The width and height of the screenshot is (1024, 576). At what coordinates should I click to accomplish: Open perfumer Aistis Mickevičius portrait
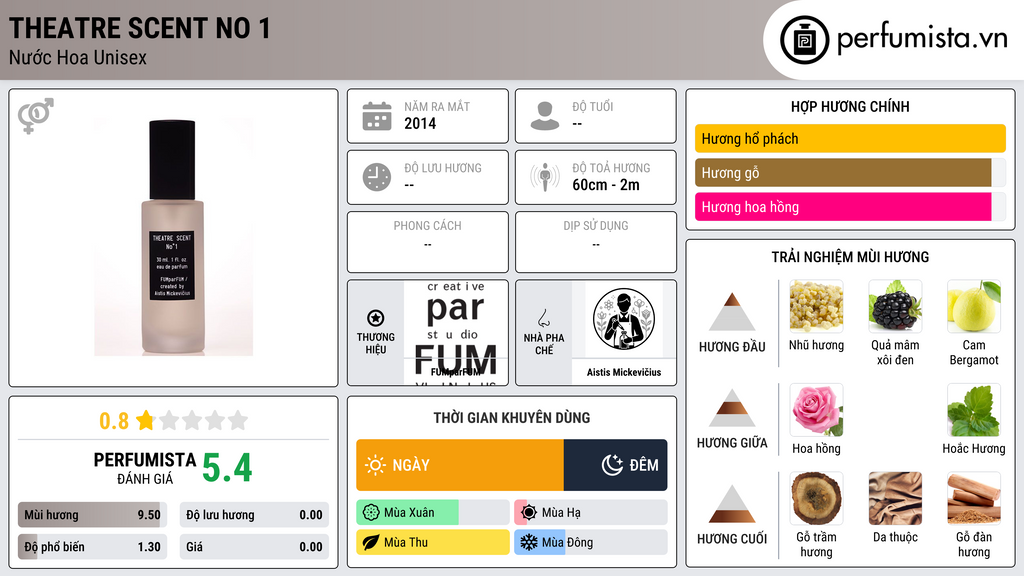click(624, 319)
